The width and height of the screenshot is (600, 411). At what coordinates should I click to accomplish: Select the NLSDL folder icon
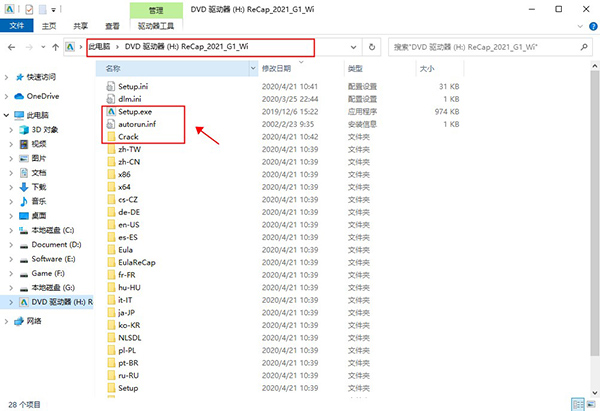pyautogui.click(x=111, y=338)
